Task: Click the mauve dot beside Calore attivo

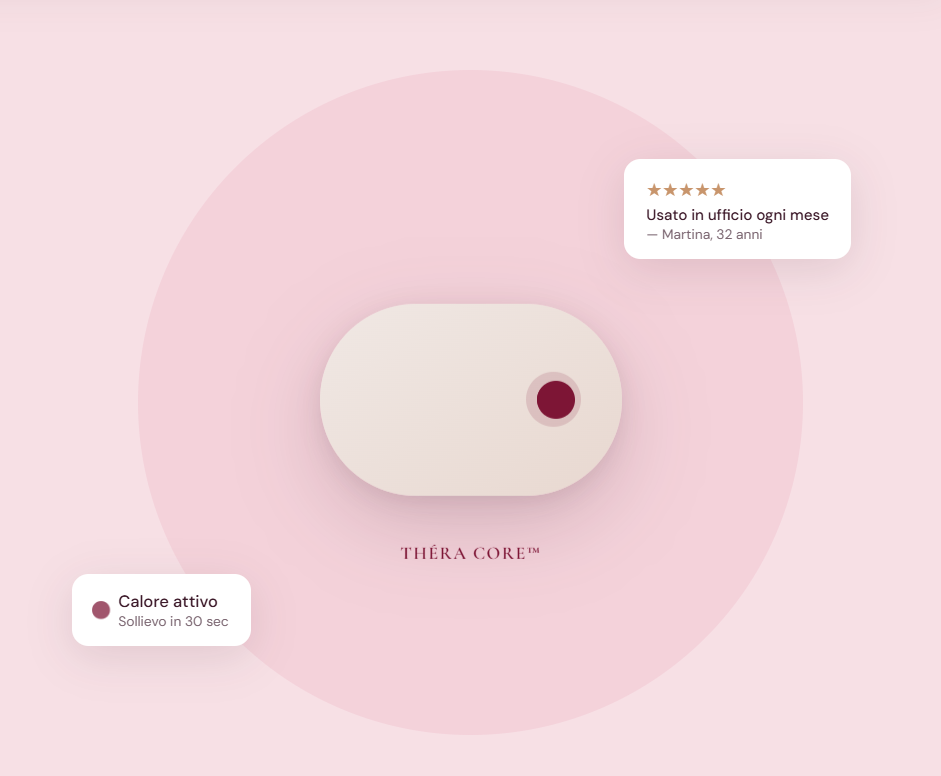Action: click(x=101, y=610)
